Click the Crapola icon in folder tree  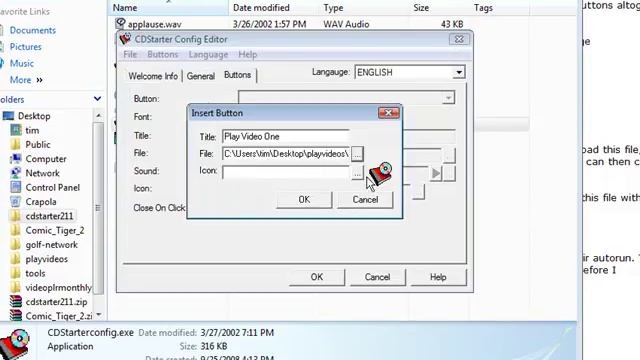pos(16,202)
